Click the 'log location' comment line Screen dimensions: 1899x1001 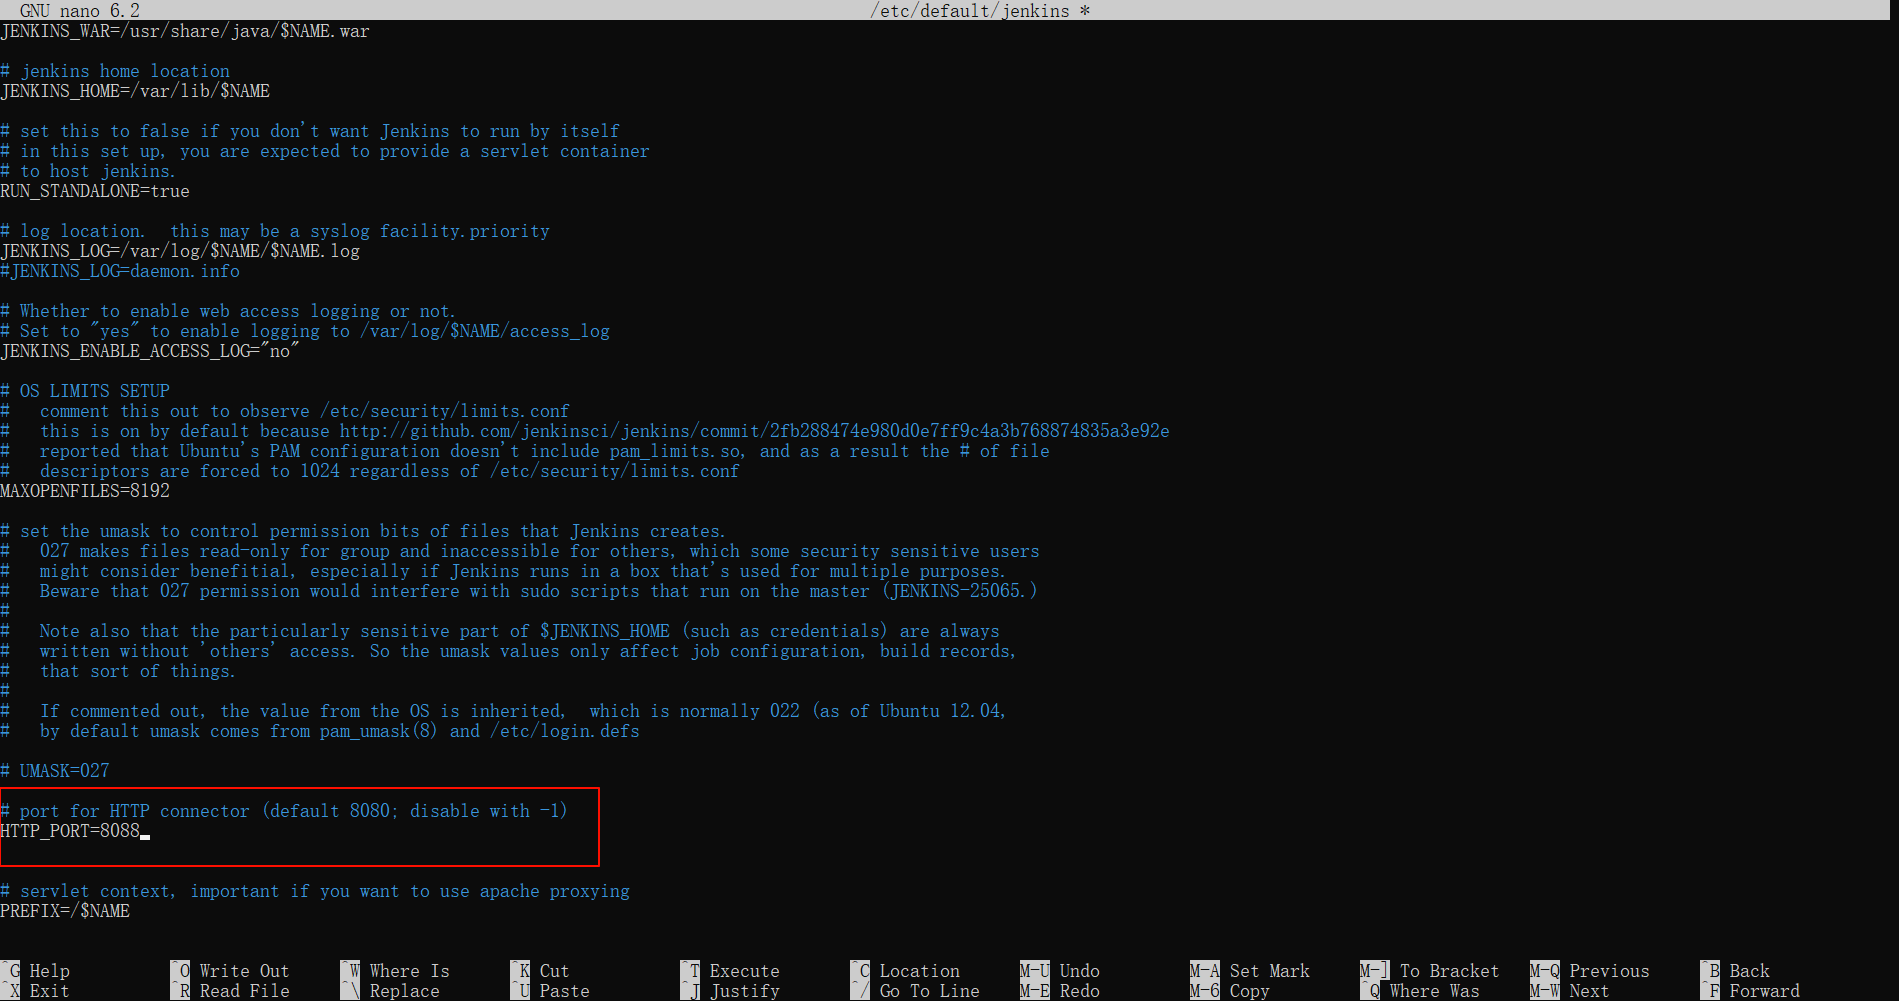(275, 231)
